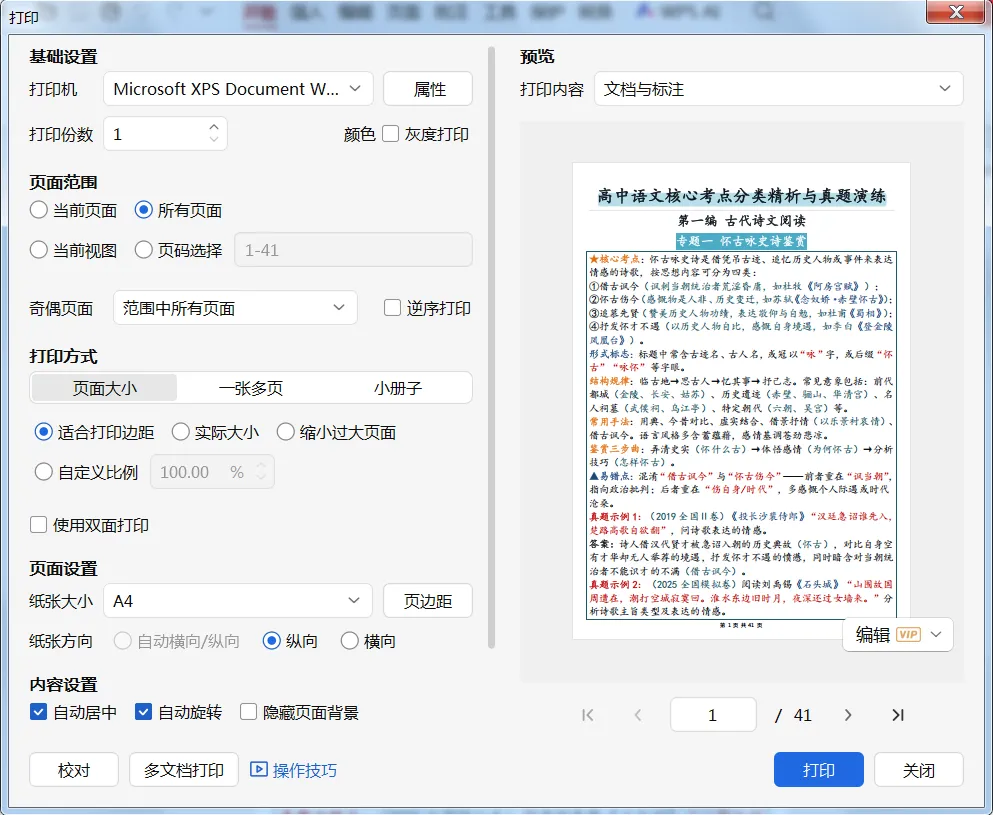This screenshot has height=815, width=993.
Task: Close the 打印 dialog window
Action: (x=956, y=11)
